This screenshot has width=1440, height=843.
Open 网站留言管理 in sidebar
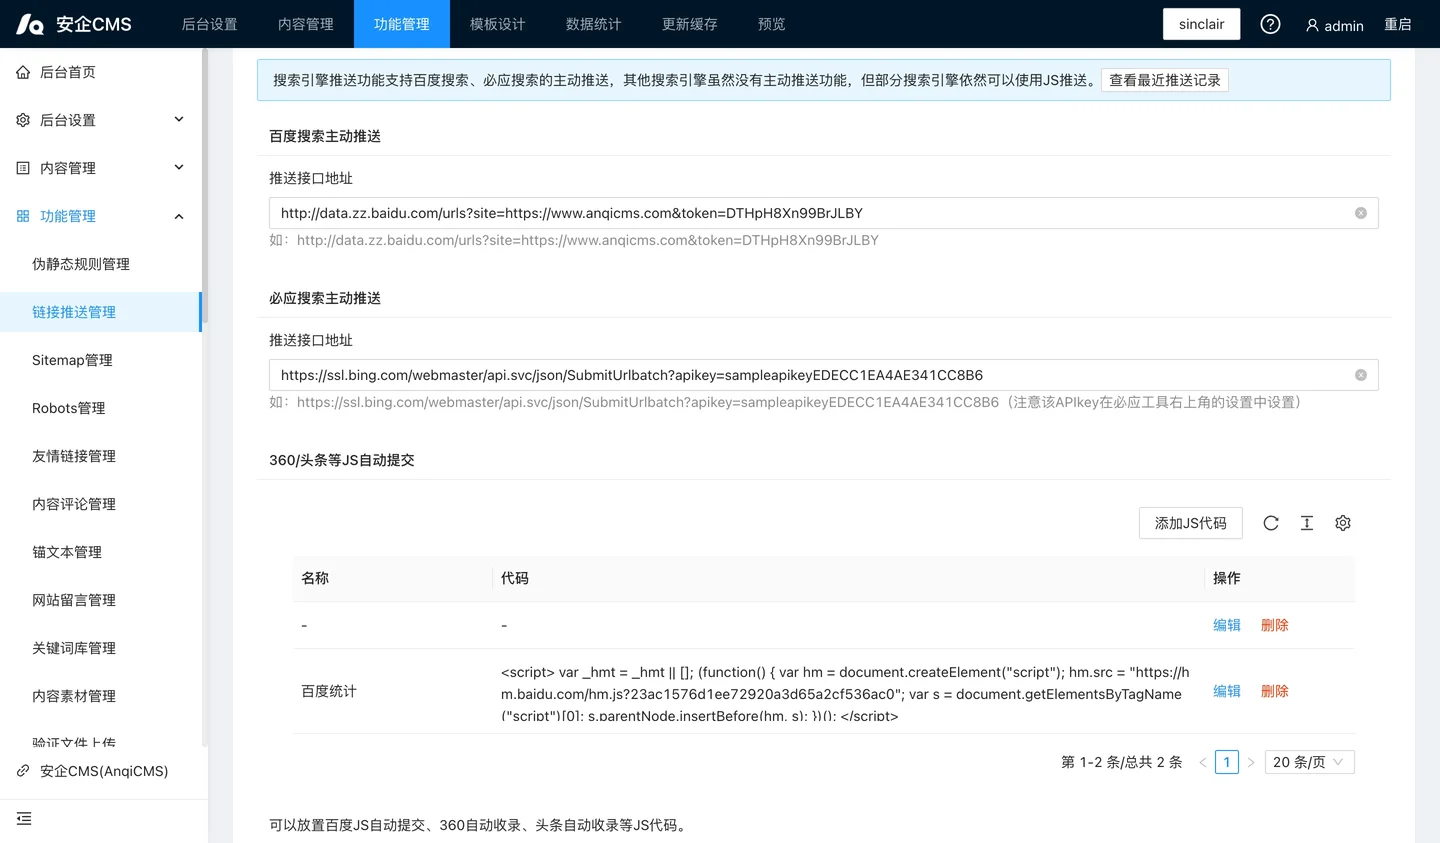(x=100, y=600)
